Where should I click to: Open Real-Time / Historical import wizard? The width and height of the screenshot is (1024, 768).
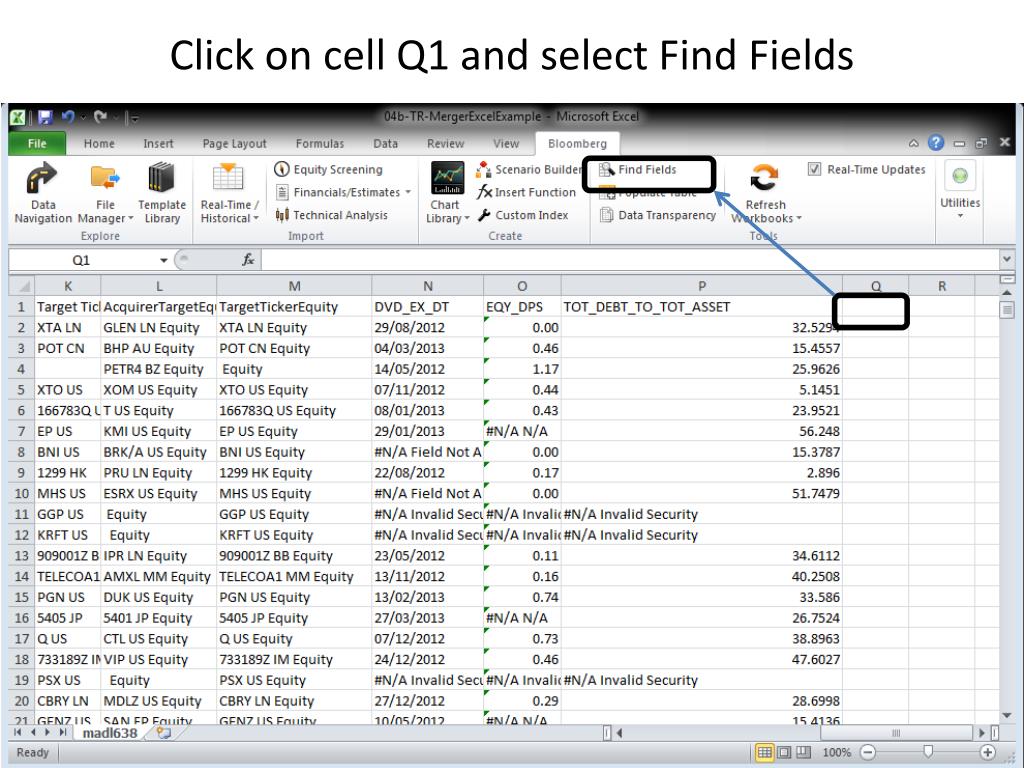(229, 193)
